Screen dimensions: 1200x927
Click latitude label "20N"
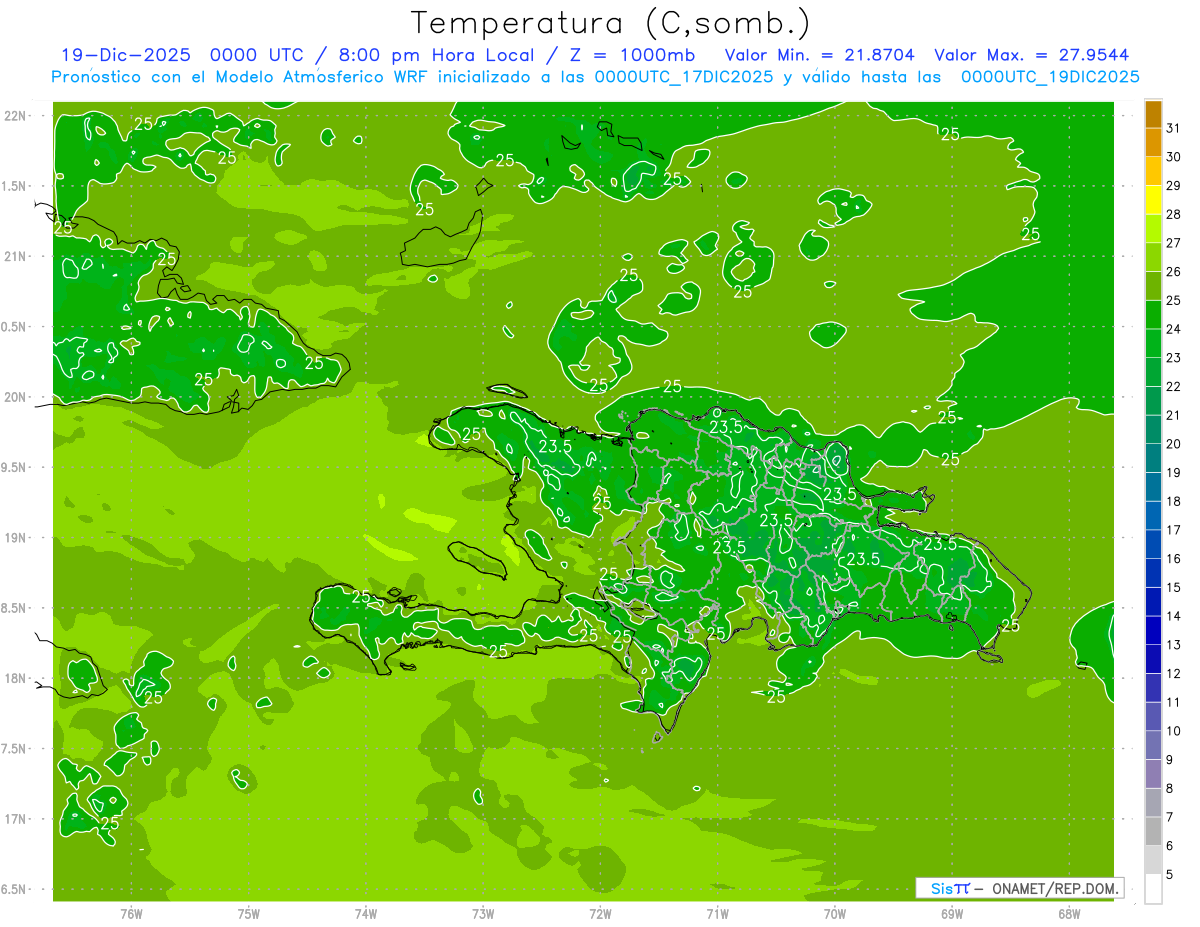coord(15,397)
